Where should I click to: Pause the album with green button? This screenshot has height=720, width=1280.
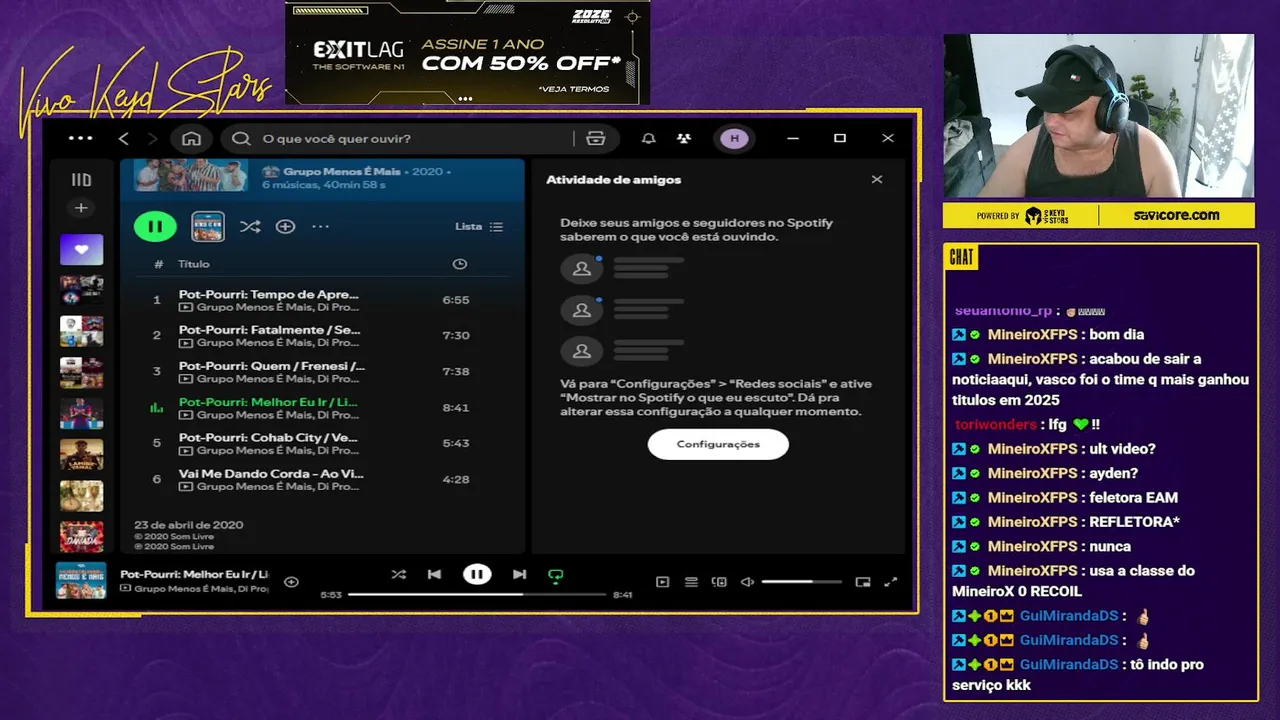point(155,226)
